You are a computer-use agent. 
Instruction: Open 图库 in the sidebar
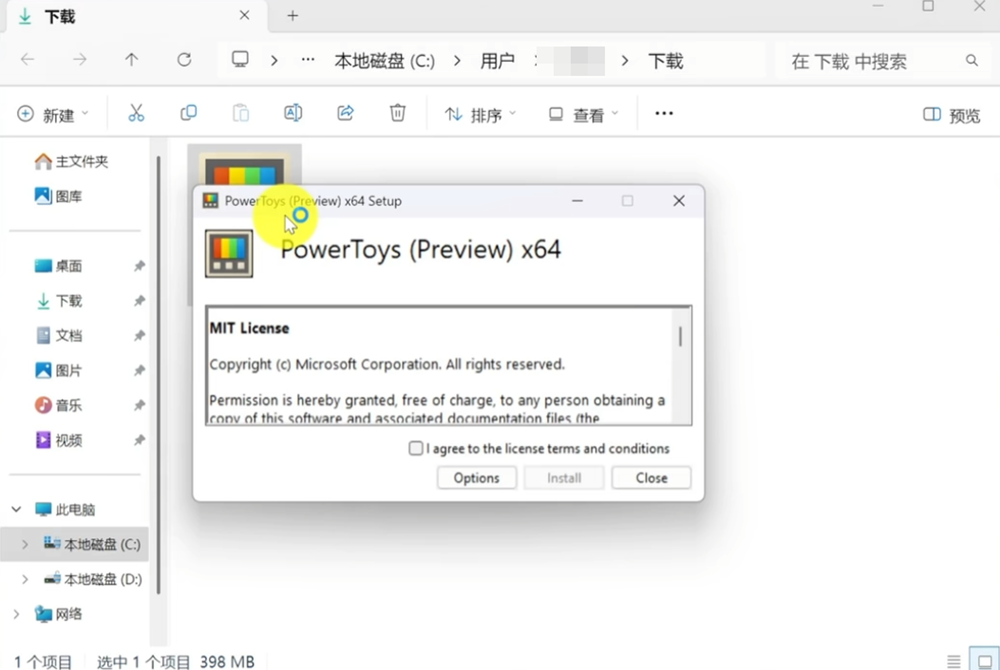(x=59, y=196)
